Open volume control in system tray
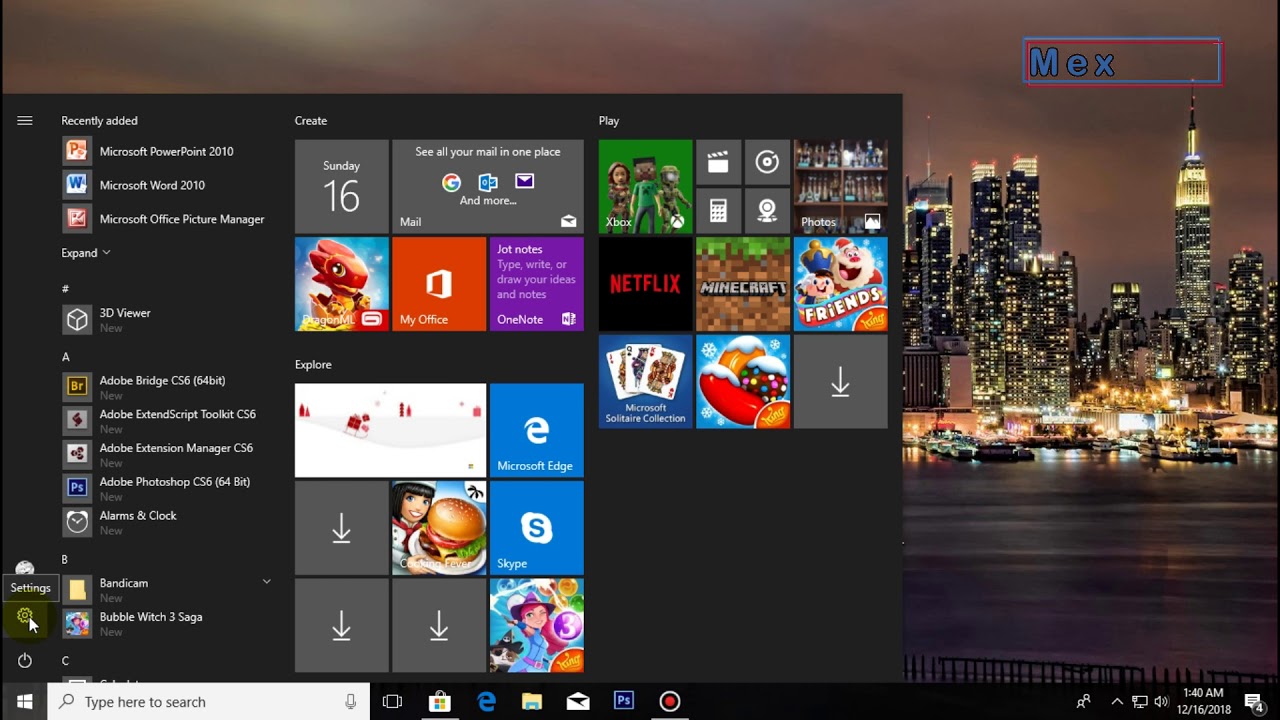This screenshot has width=1280, height=720. coord(1161,702)
